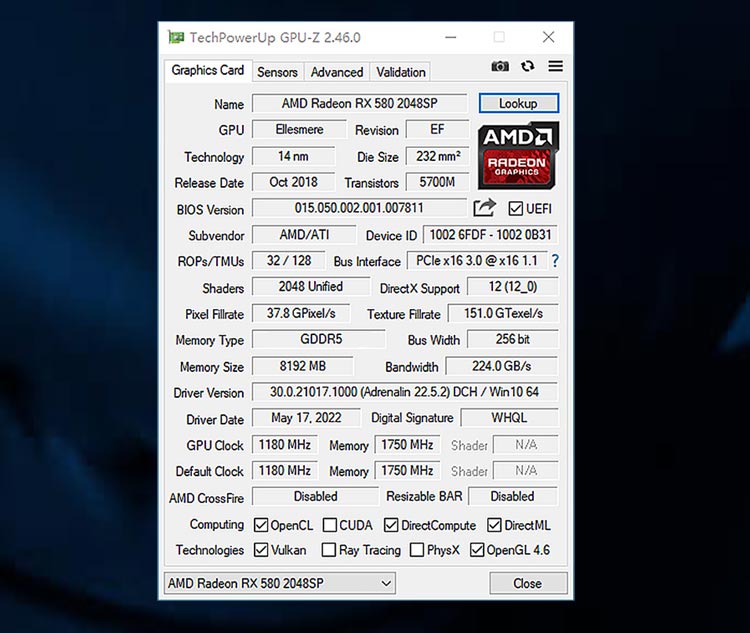This screenshot has width=750, height=633.
Task: Click the GPU Clock field 1180 MHz
Action: pyautogui.click(x=285, y=445)
